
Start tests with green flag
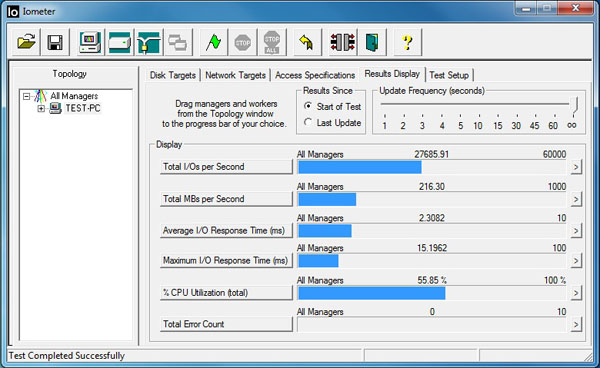coord(213,42)
